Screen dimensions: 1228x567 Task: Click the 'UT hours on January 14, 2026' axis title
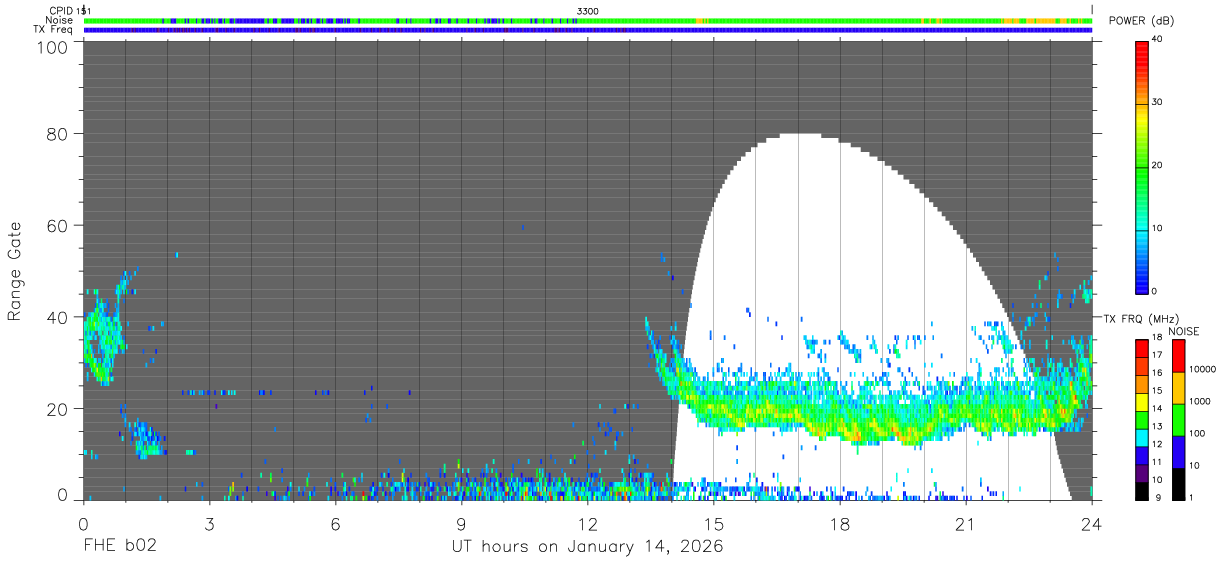pos(586,547)
